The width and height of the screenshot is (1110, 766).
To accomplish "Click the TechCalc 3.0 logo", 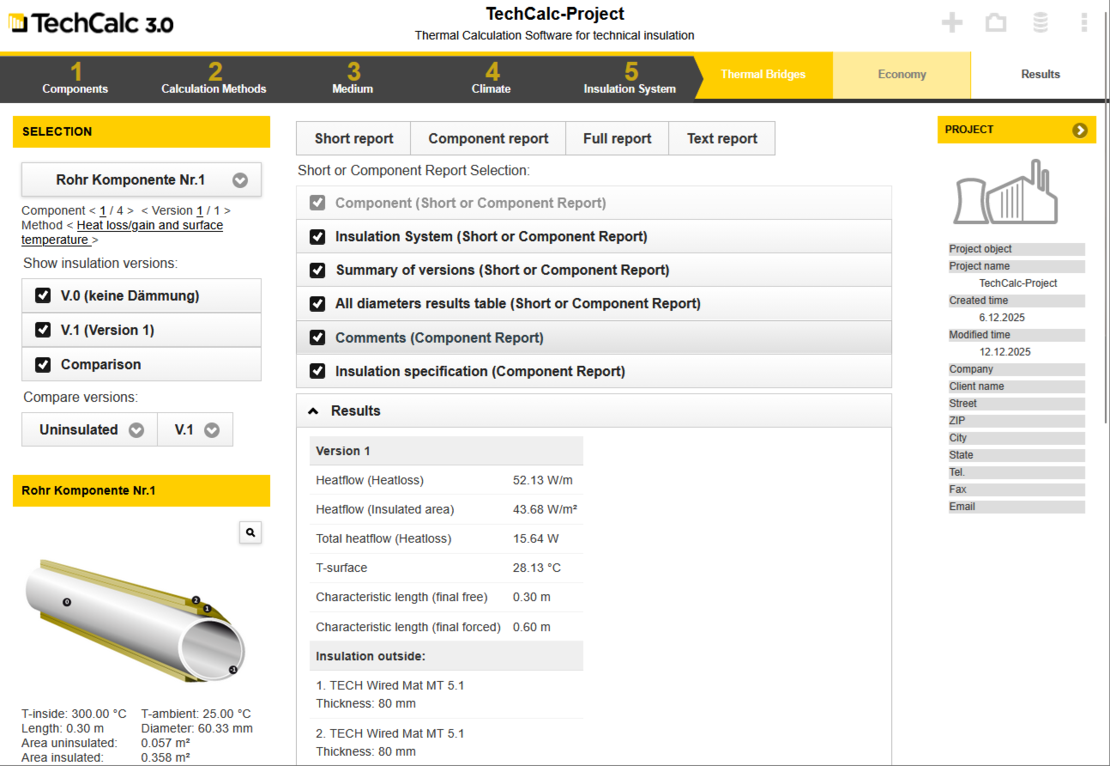I will (91, 23).
